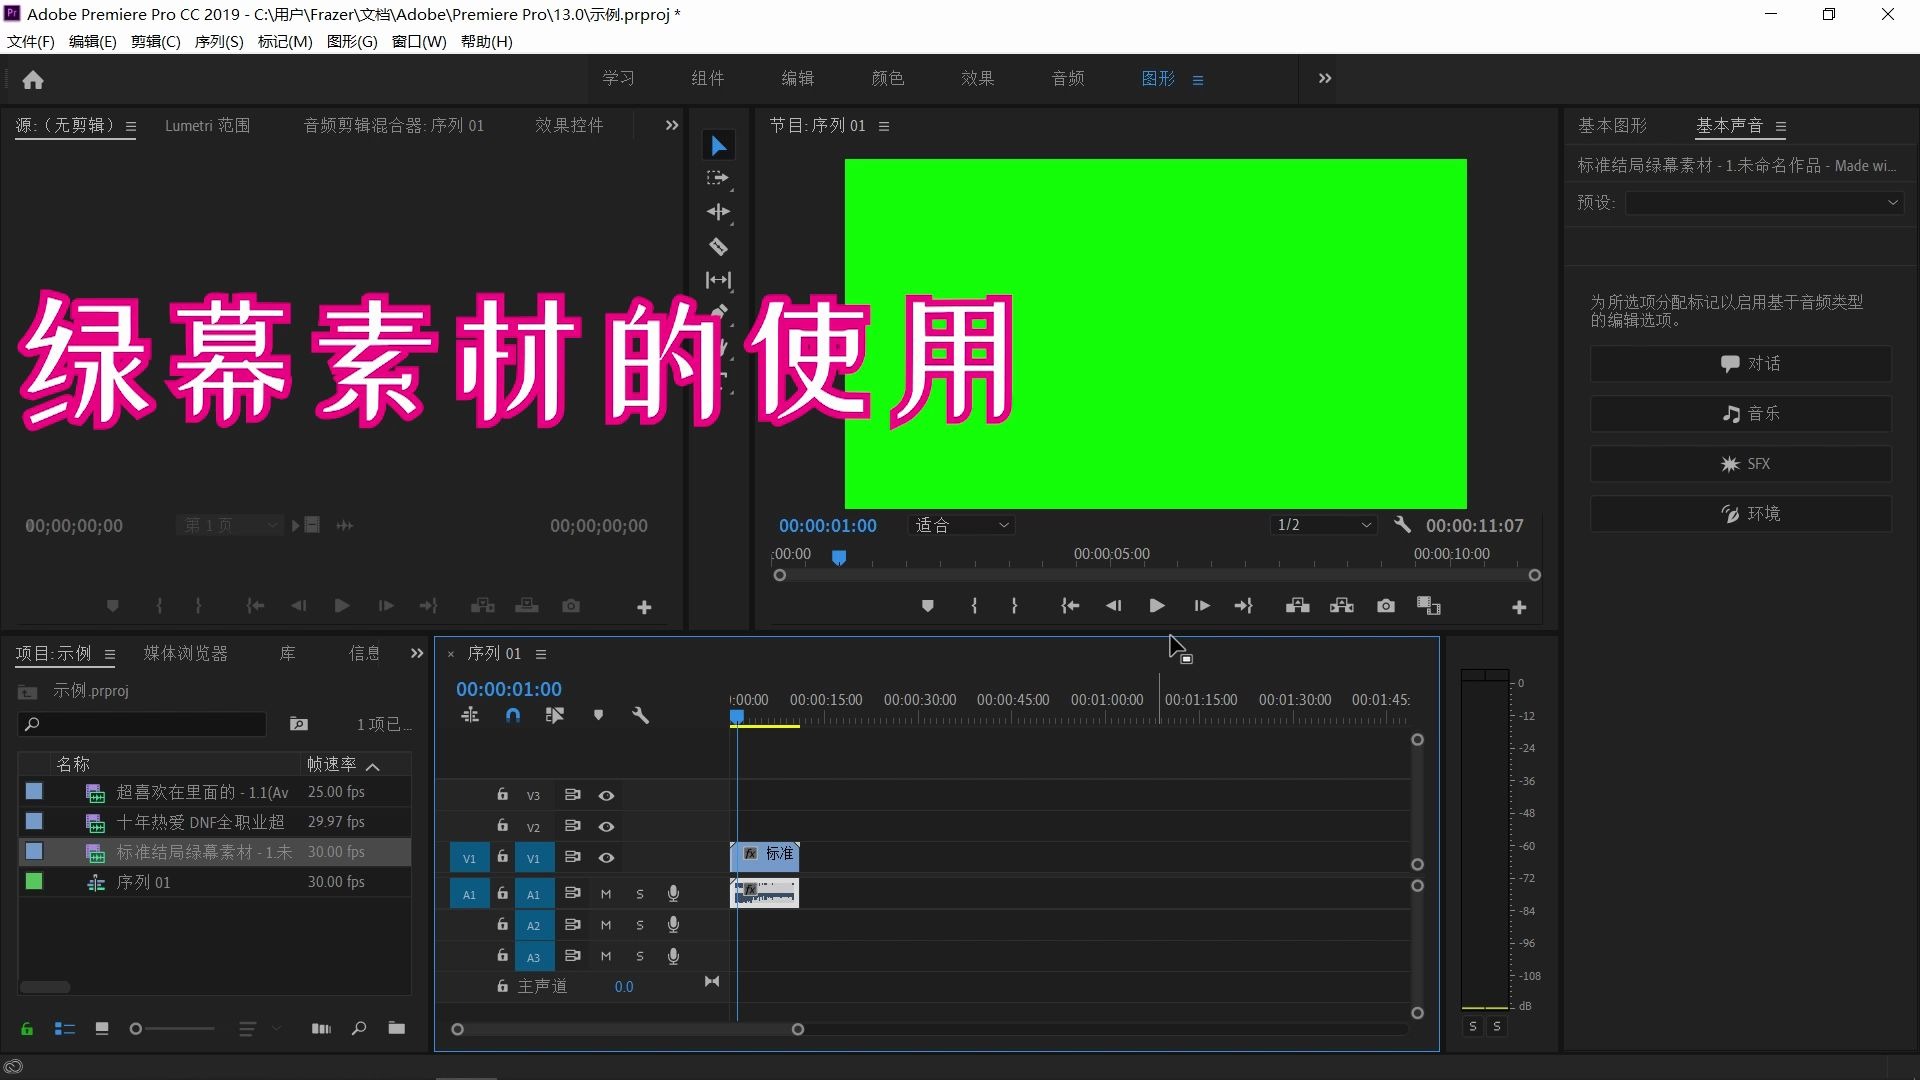The width and height of the screenshot is (1920, 1080).
Task: Open the 基本声音 panel menu
Action: [1781, 126]
